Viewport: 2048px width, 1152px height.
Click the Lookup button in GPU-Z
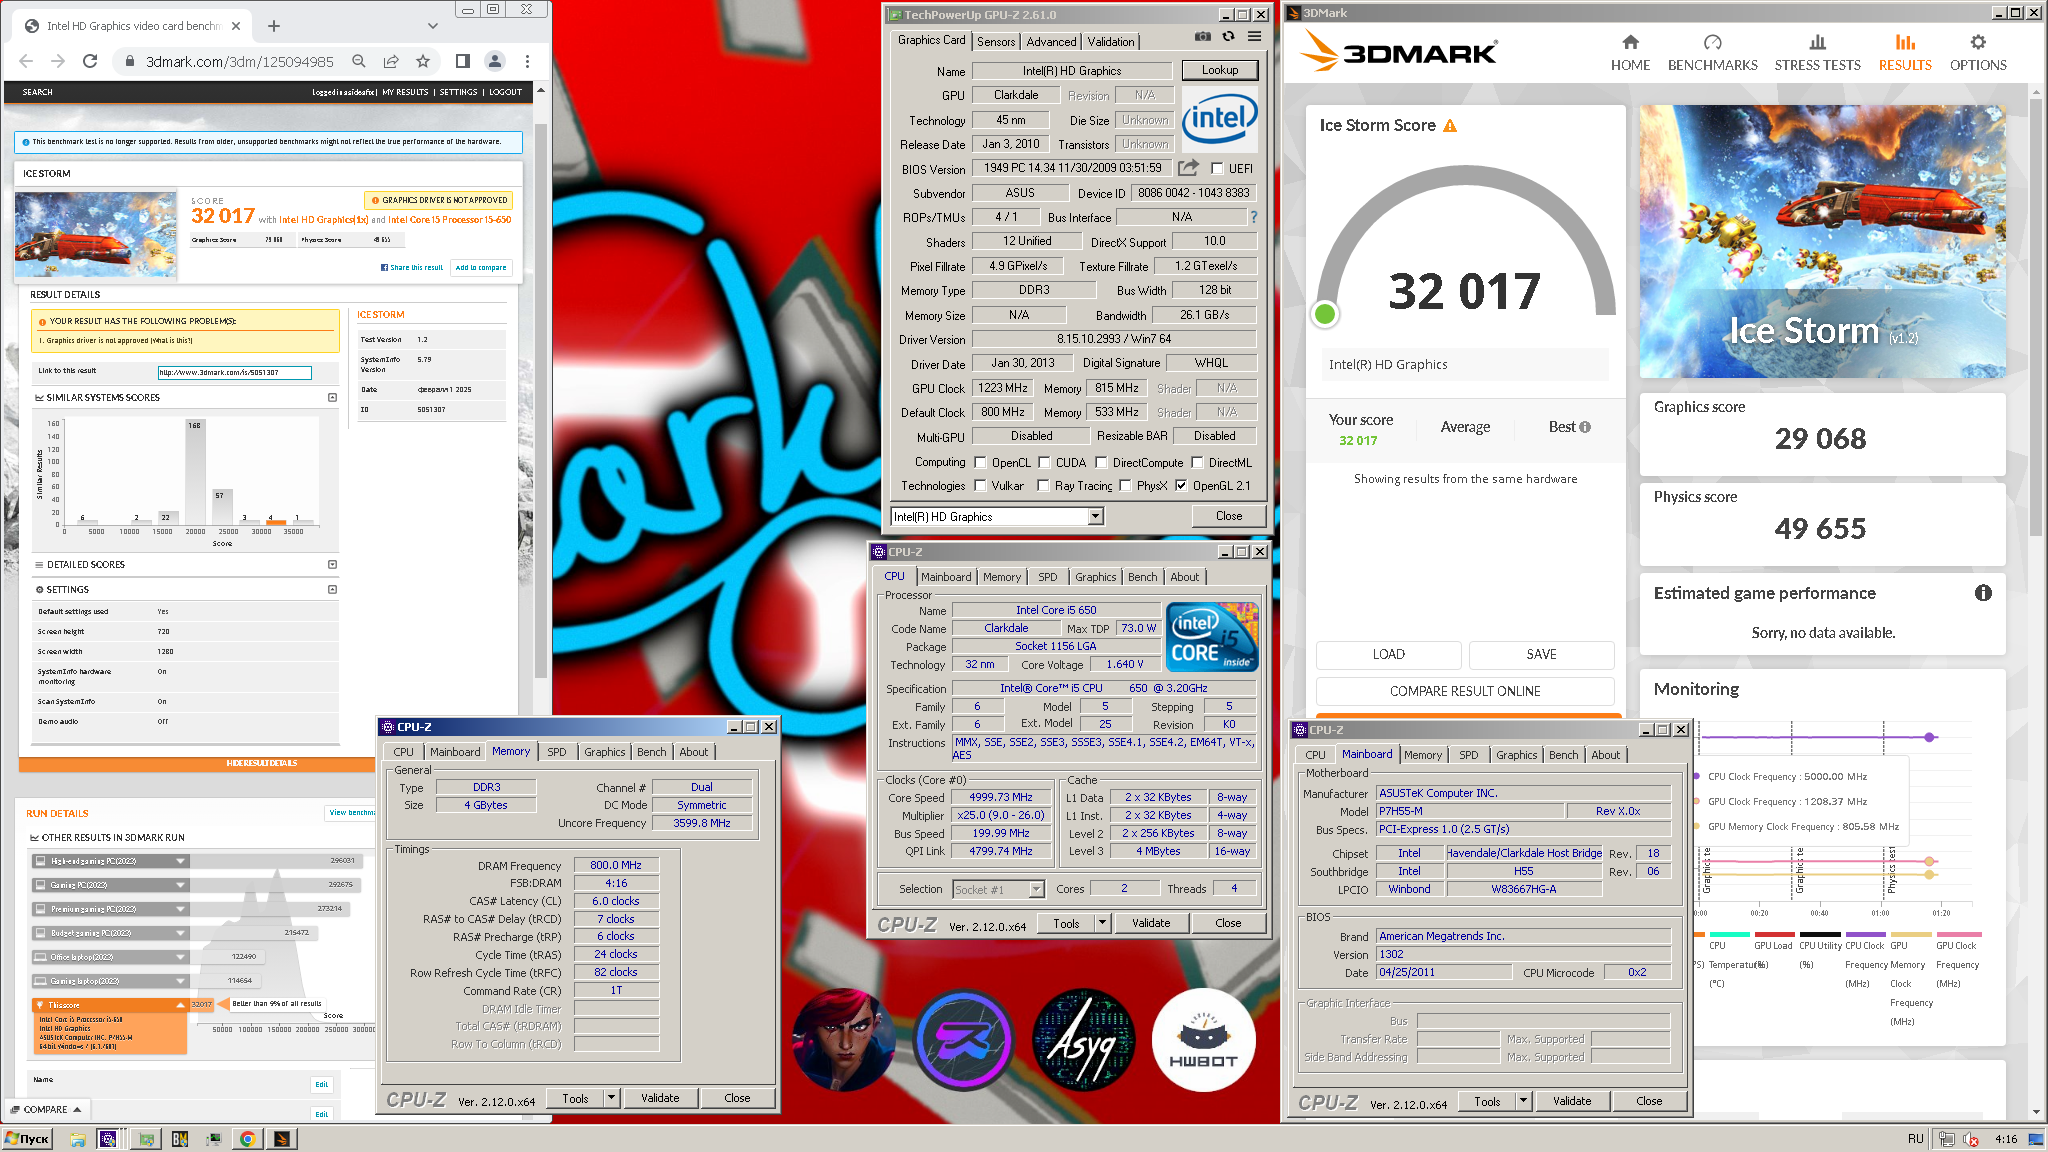[x=1219, y=70]
